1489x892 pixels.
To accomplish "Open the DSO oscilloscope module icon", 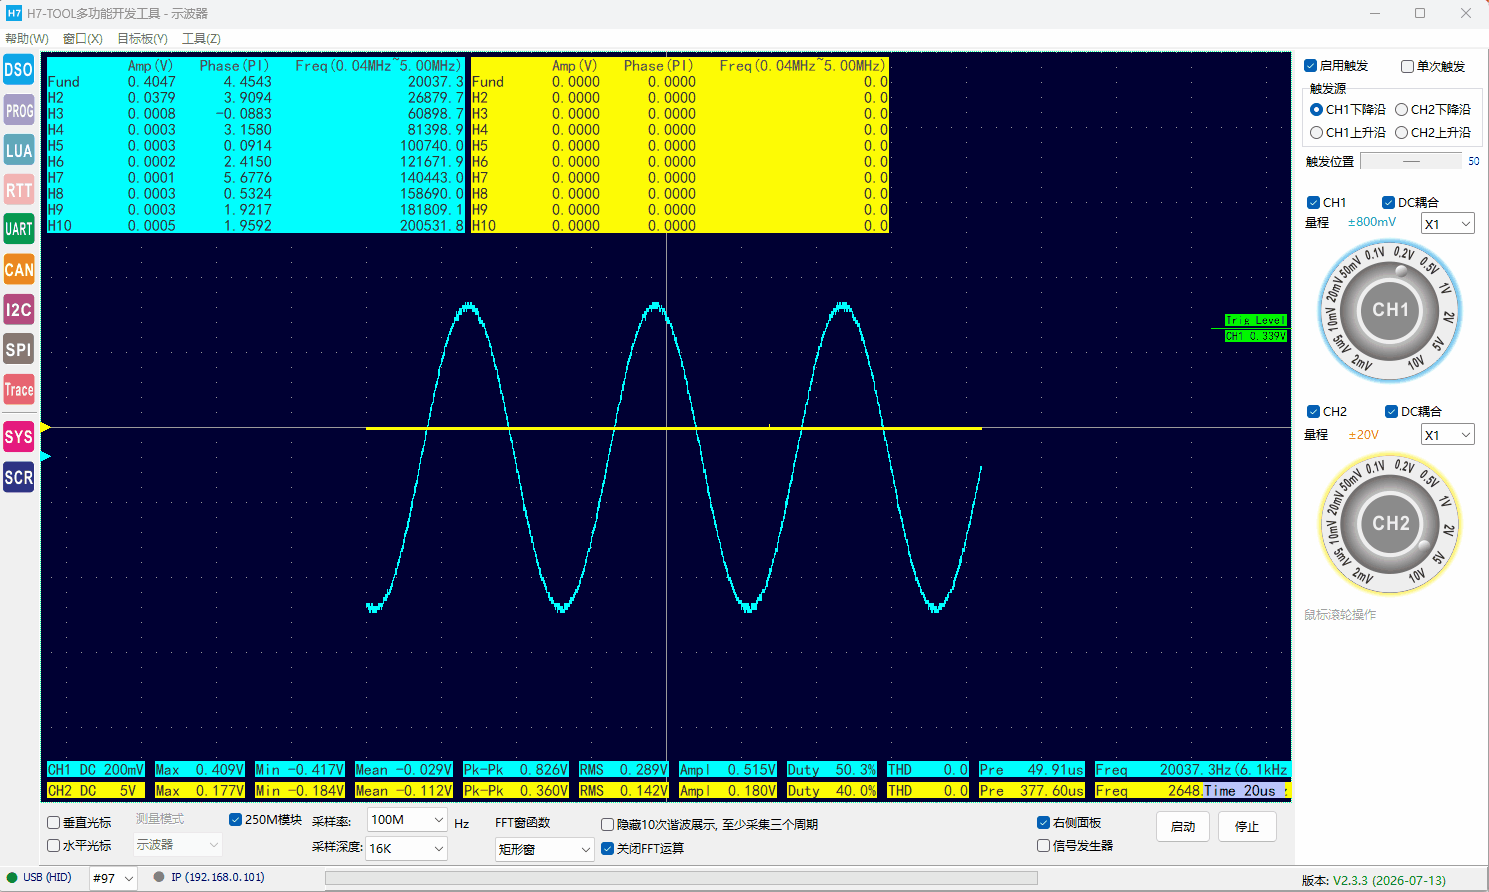I will coord(19,70).
